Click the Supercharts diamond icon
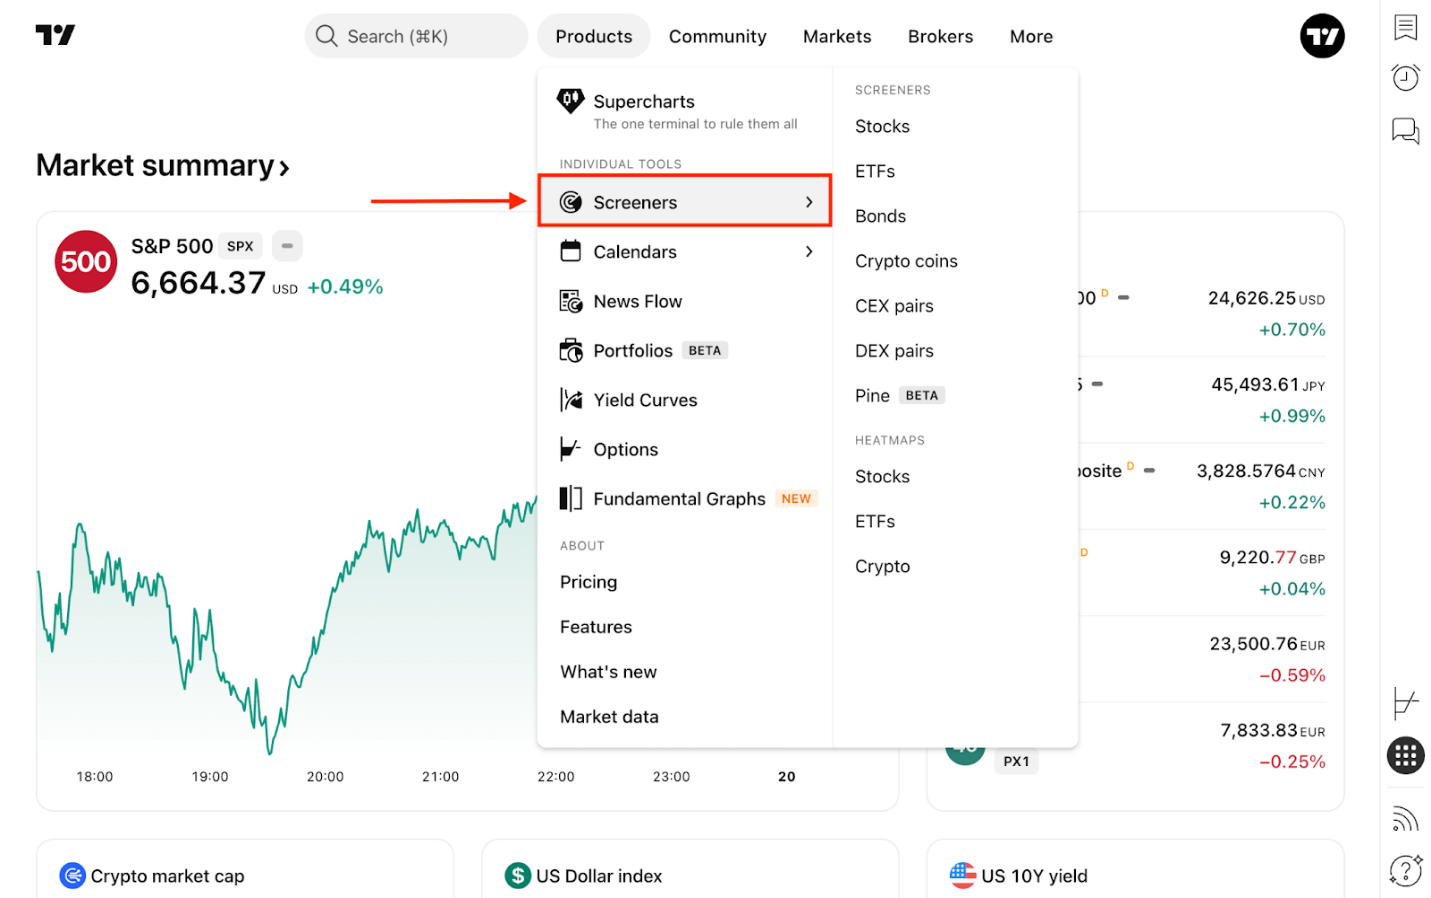Screen dimensions: 1431x898 point(570,100)
